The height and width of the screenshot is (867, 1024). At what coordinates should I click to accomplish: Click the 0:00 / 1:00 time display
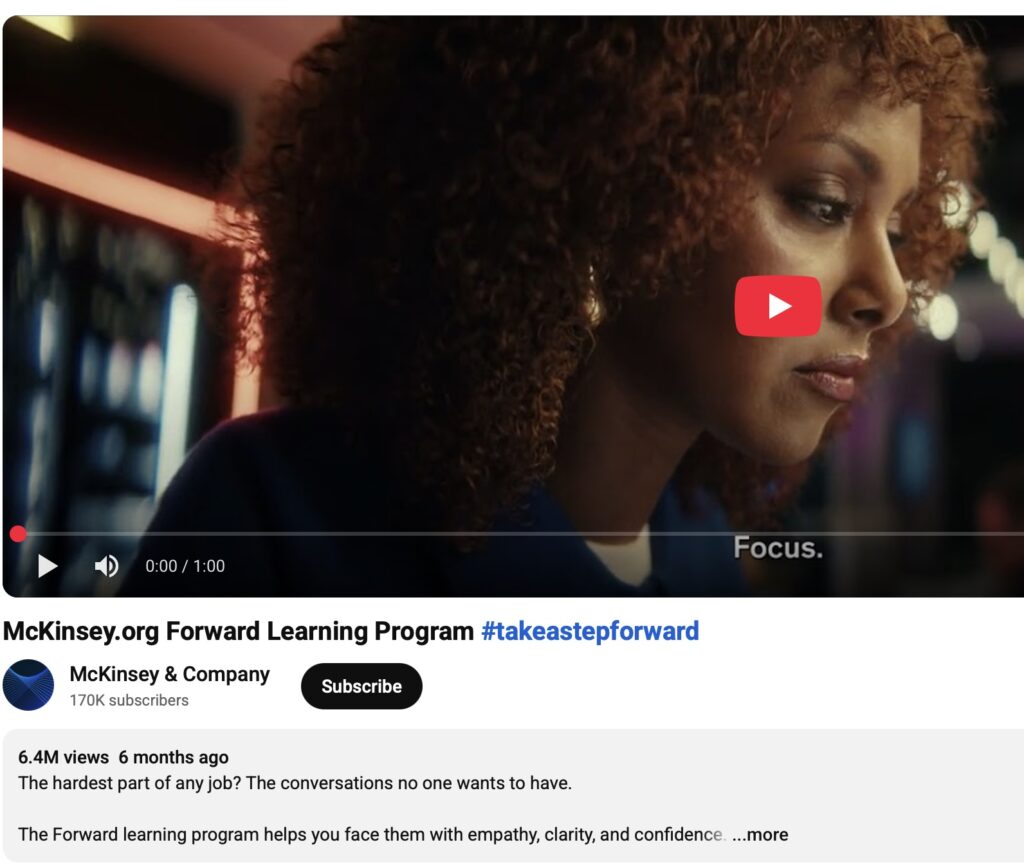185,566
